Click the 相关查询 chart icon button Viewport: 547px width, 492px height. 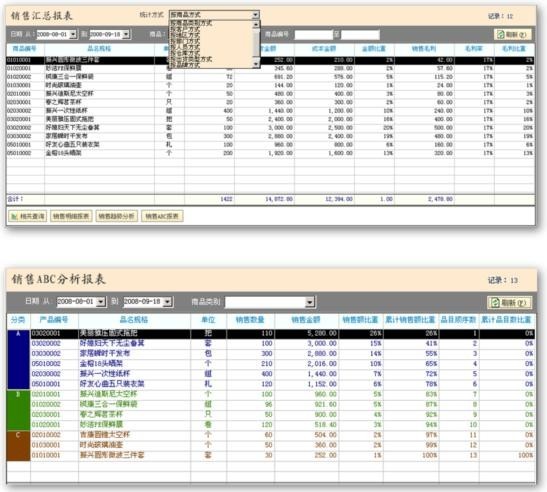point(27,216)
